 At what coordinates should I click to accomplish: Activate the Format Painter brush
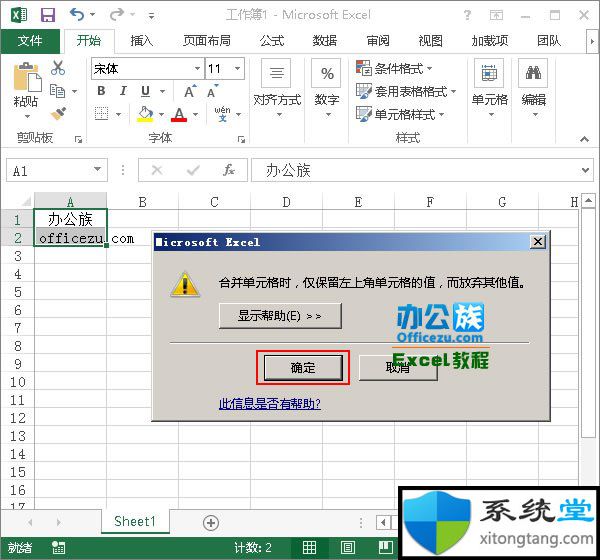pos(58,113)
